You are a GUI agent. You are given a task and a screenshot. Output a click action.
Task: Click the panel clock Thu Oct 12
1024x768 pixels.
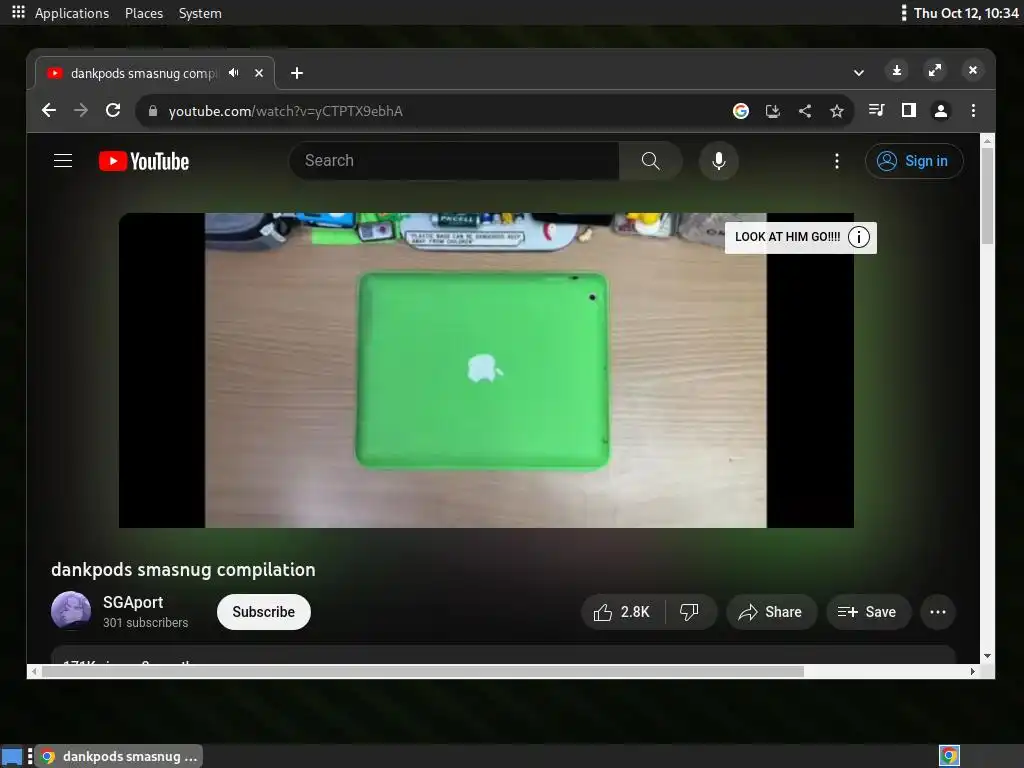click(966, 13)
